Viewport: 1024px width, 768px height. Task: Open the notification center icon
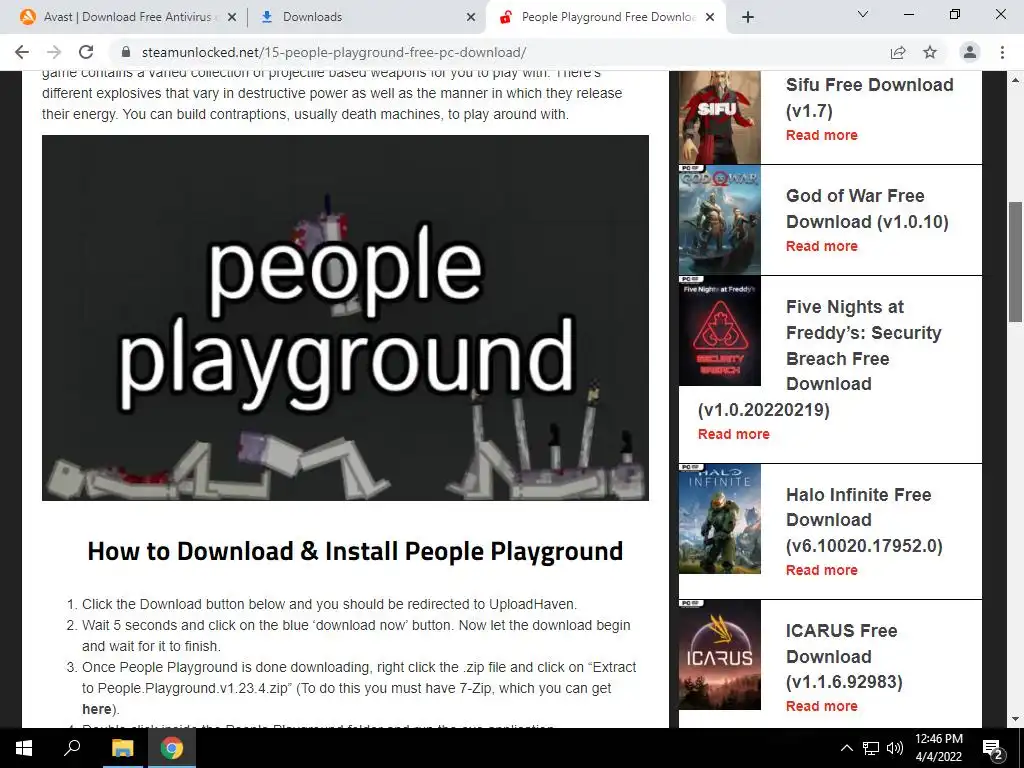click(992, 748)
